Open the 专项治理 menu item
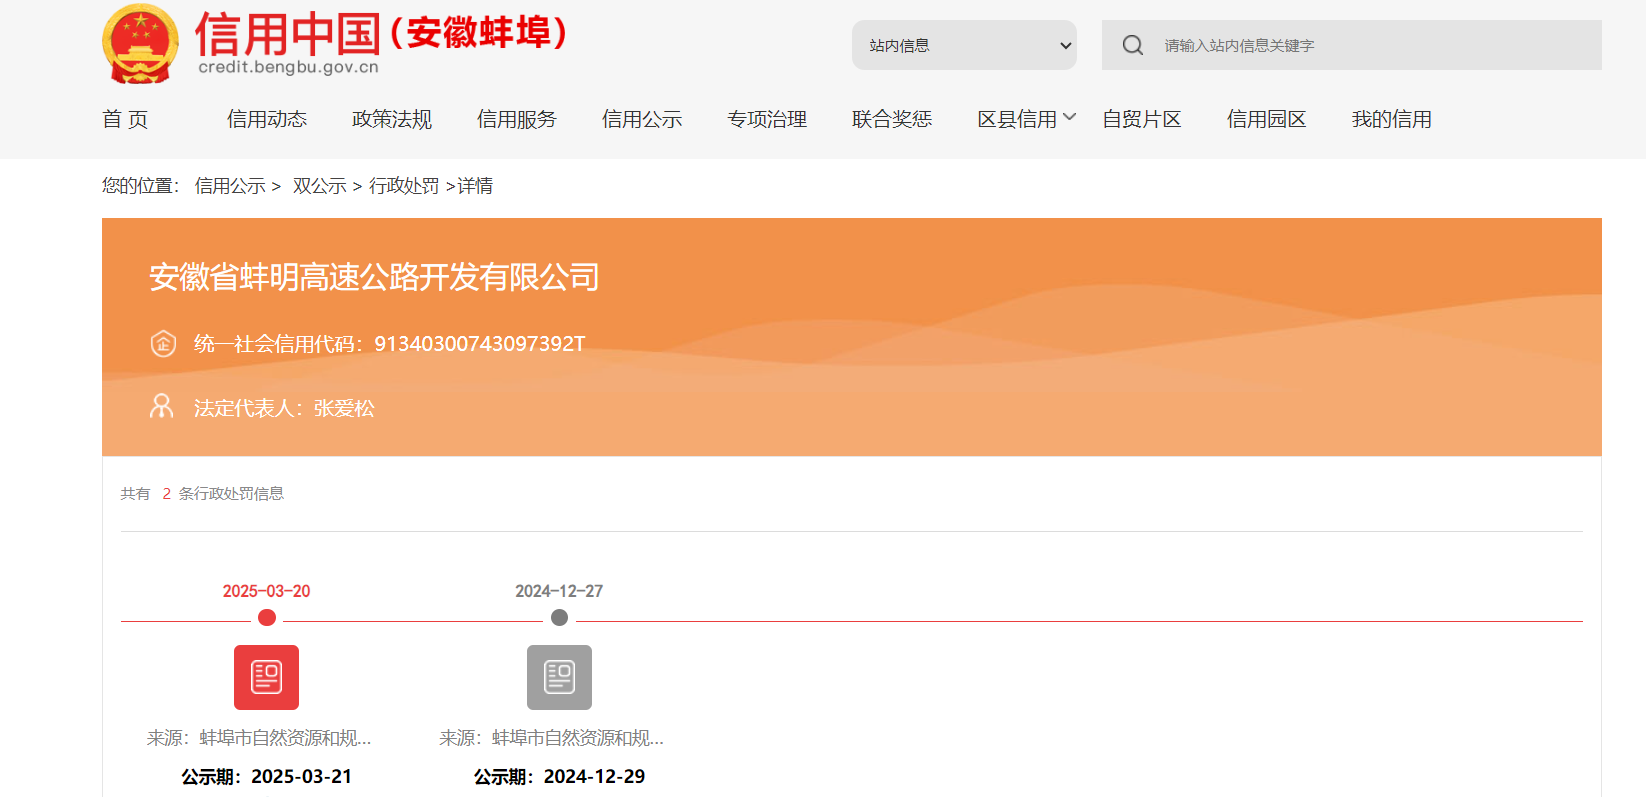Image resolution: width=1646 pixels, height=797 pixels. (767, 119)
